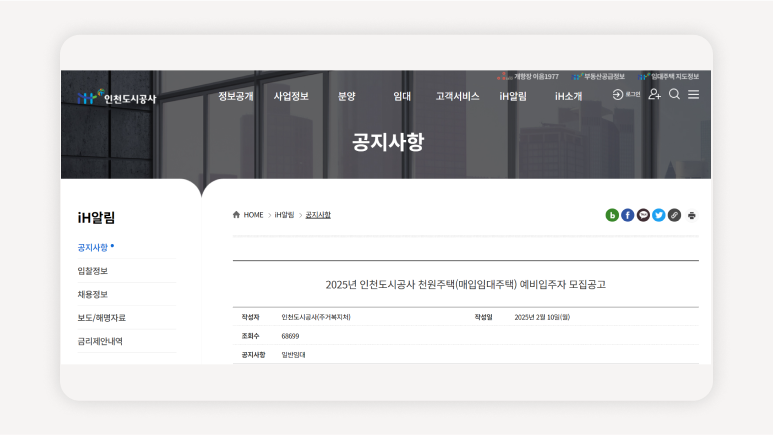Image resolution: width=773 pixels, height=435 pixels.
Task: Print the page via printer icon
Action: coord(692,216)
